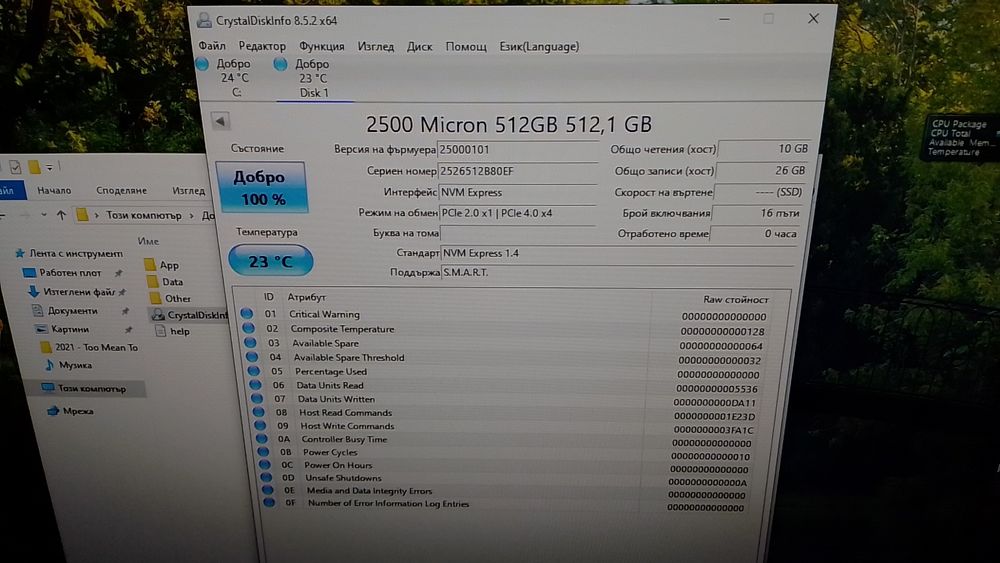Click the 23 °C temperature button

[271, 261]
